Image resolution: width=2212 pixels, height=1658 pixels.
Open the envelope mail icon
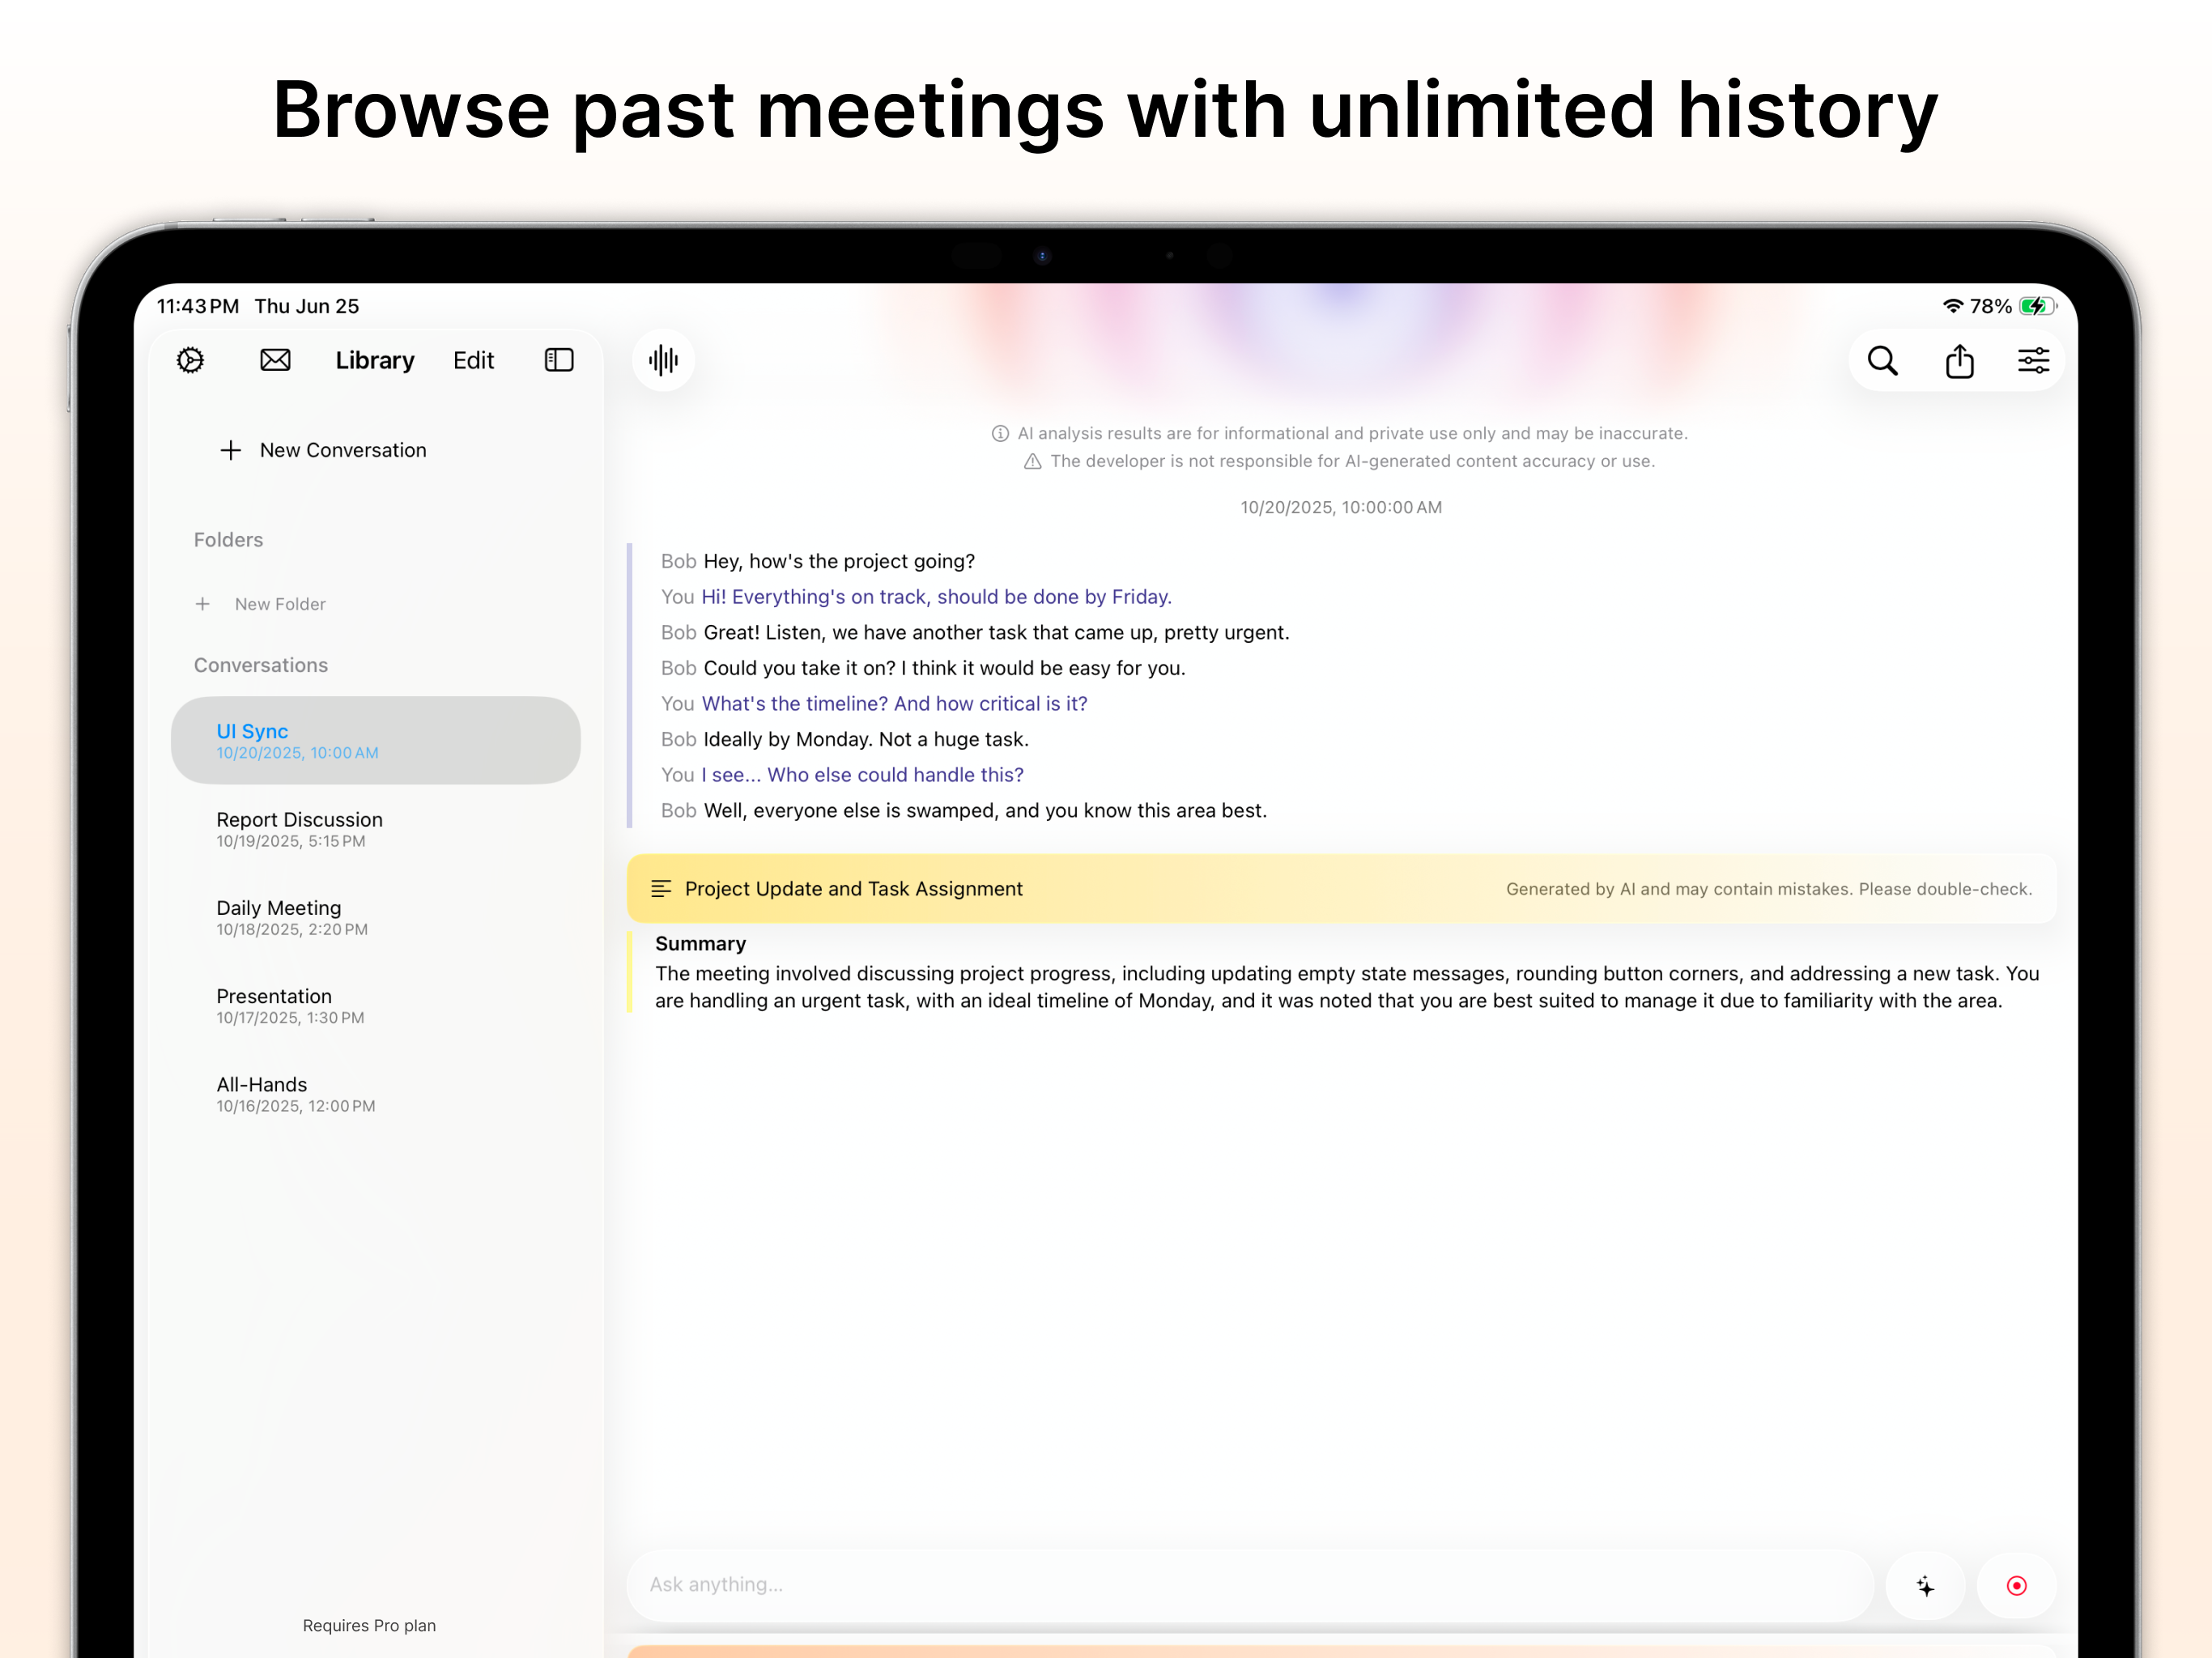[275, 360]
